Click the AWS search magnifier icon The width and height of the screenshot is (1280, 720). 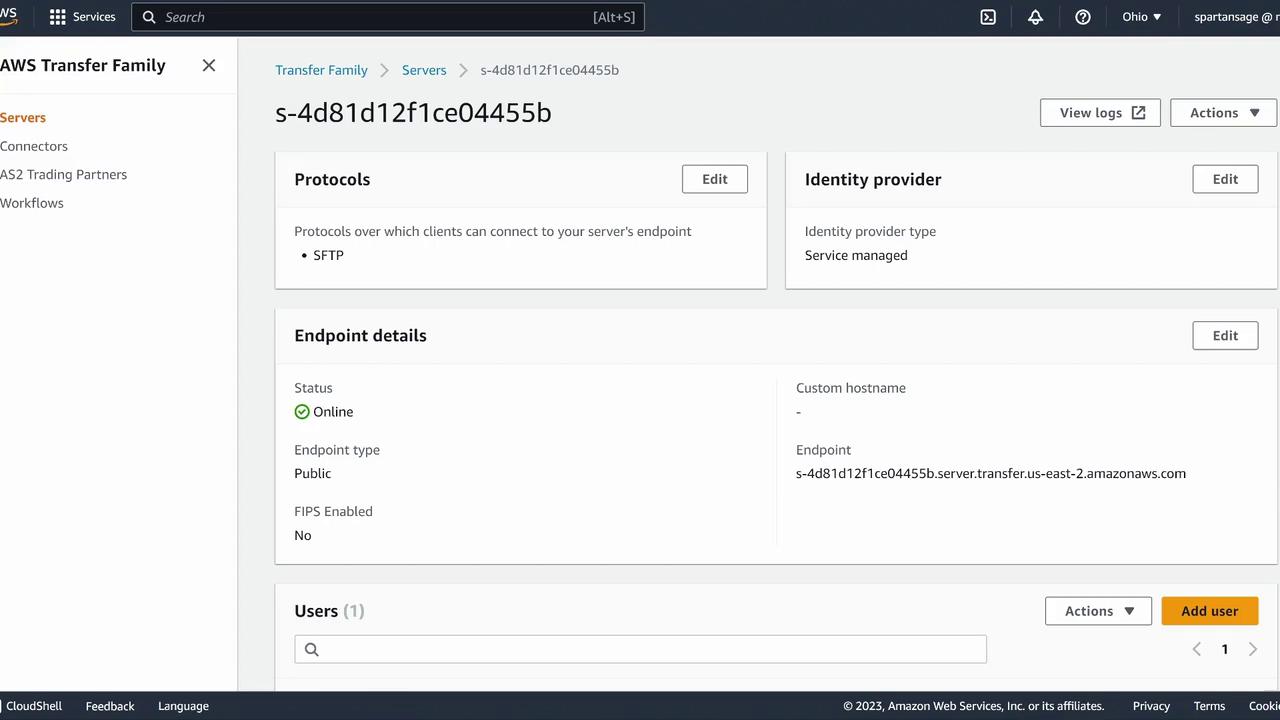149,17
